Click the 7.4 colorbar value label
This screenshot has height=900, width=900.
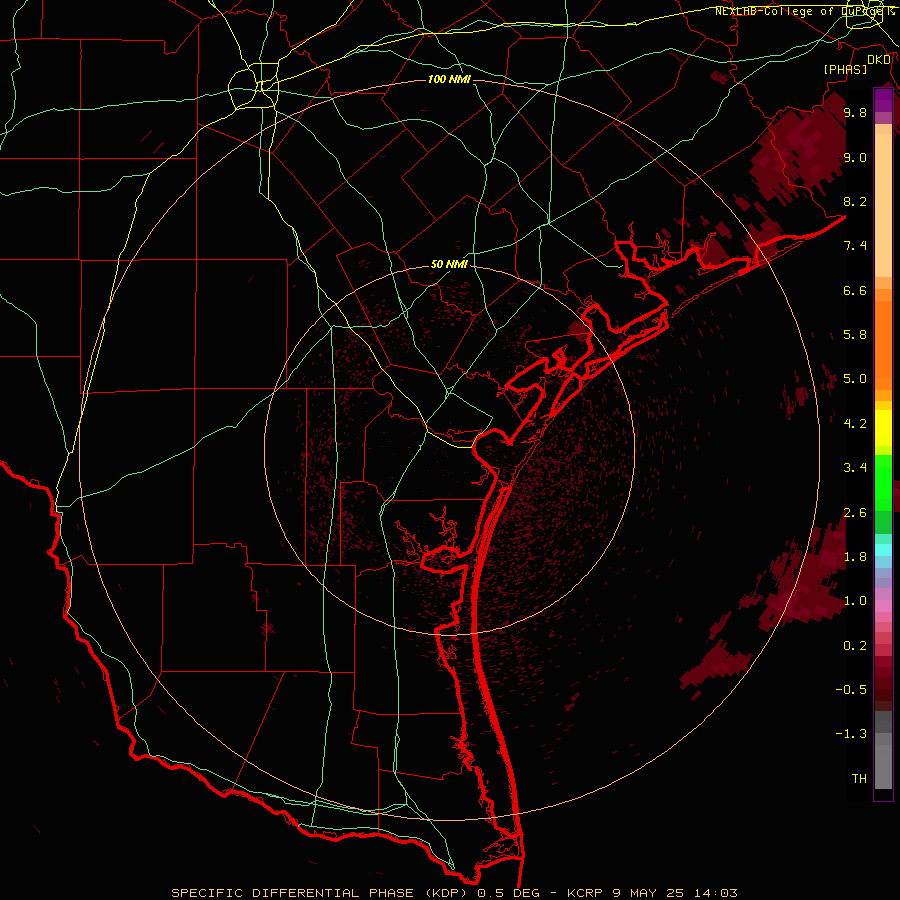[x=855, y=246]
